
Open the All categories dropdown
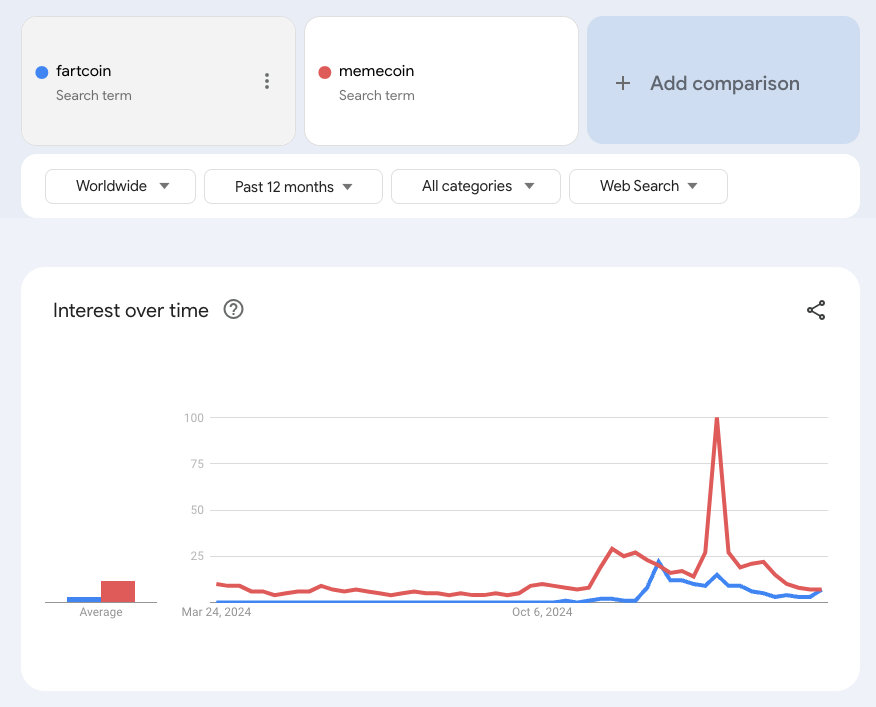point(476,186)
